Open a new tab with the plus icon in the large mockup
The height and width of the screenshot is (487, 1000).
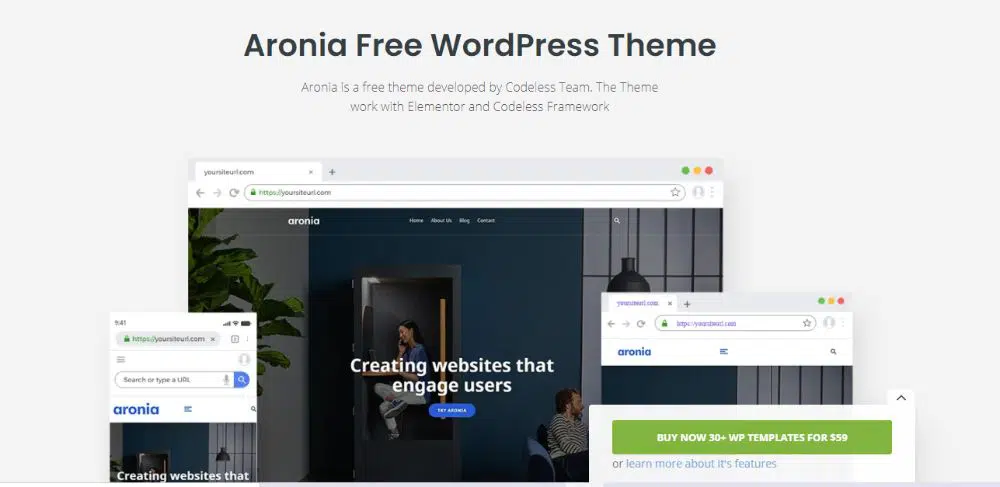pos(332,172)
